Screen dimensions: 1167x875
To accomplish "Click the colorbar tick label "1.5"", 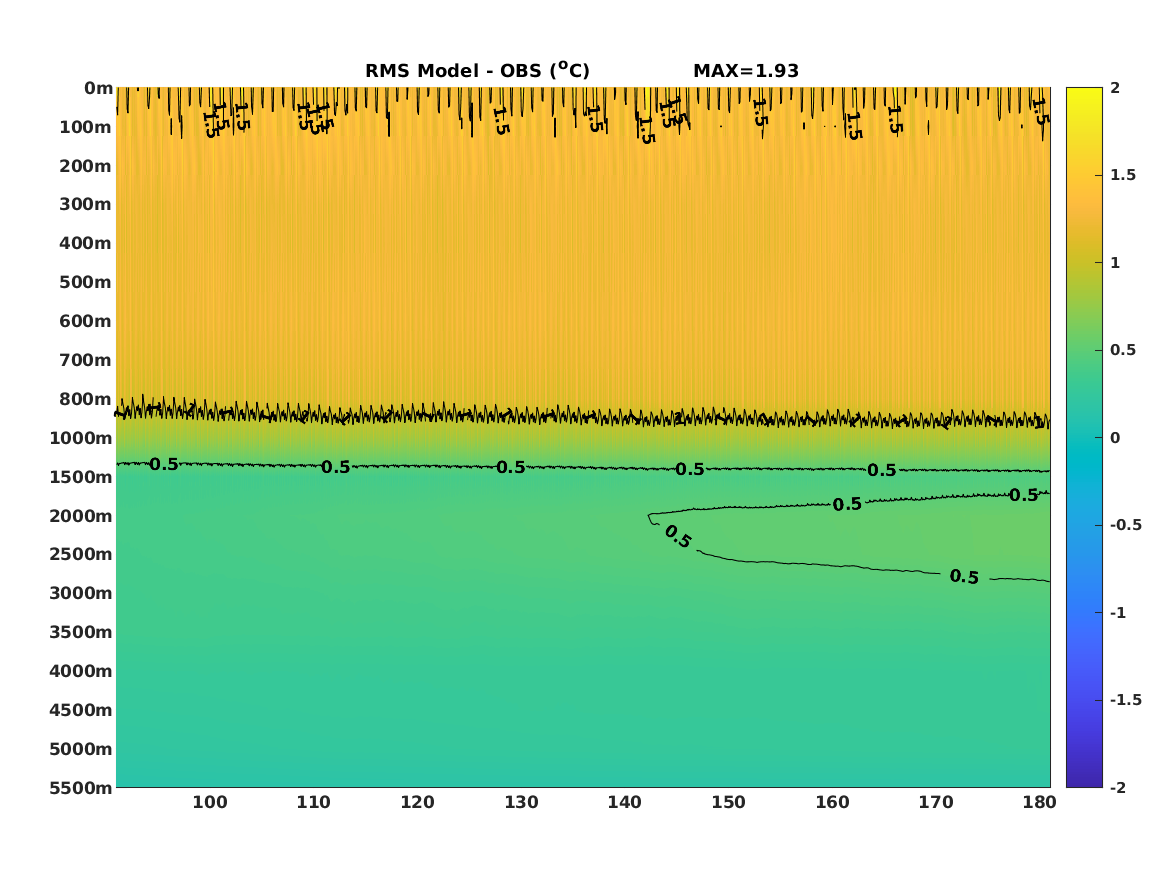I will 1123,175.
